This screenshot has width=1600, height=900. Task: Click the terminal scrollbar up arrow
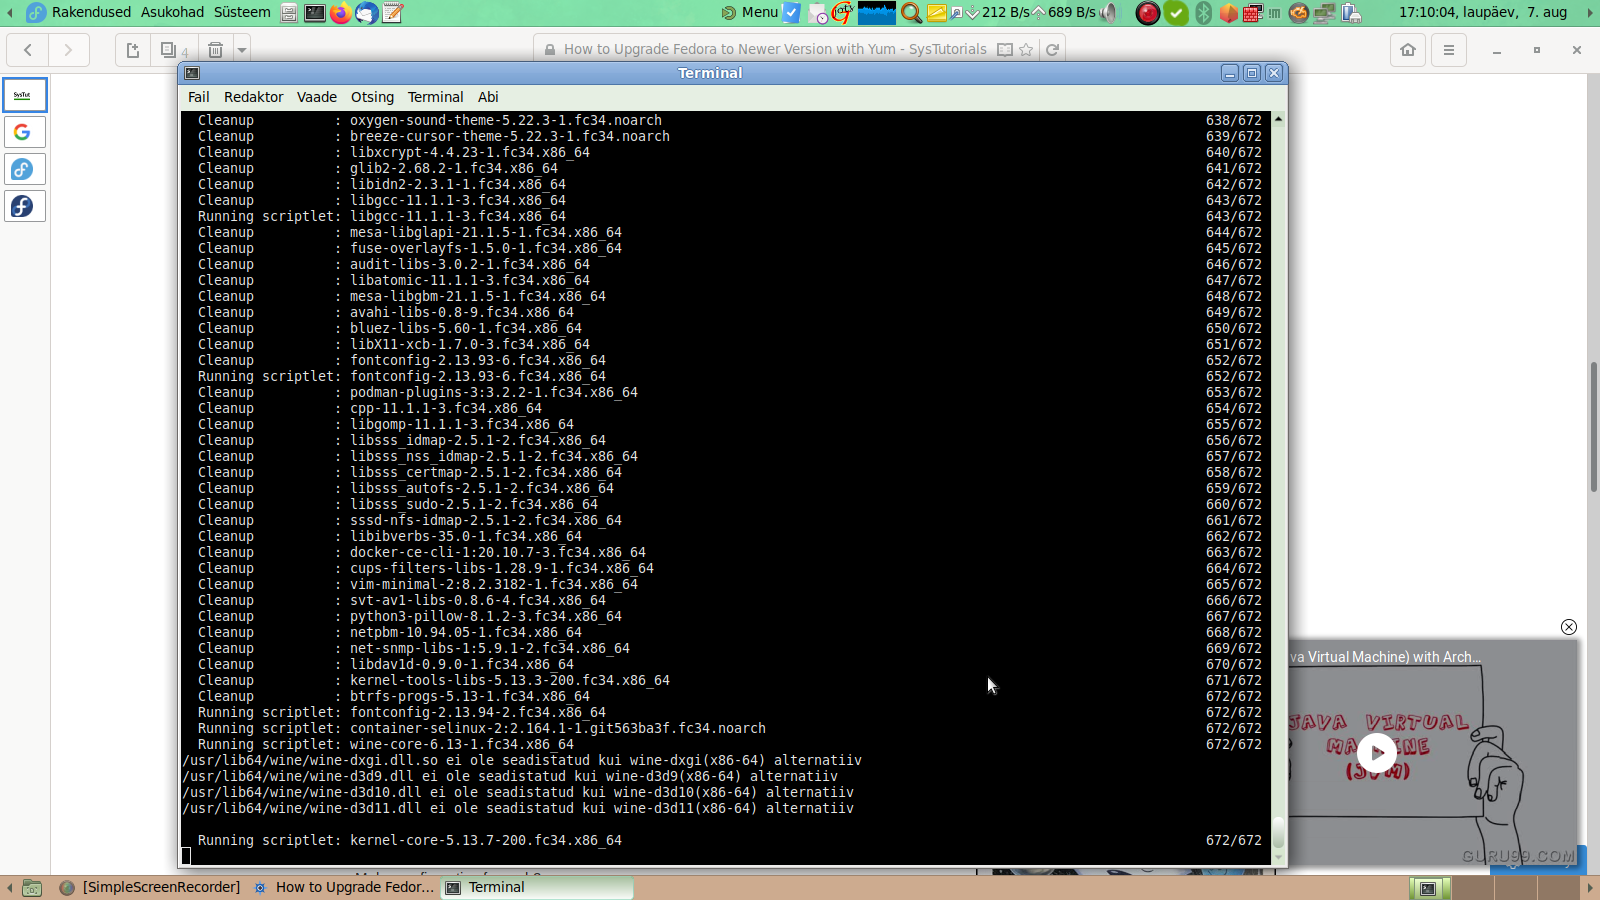(1278, 119)
